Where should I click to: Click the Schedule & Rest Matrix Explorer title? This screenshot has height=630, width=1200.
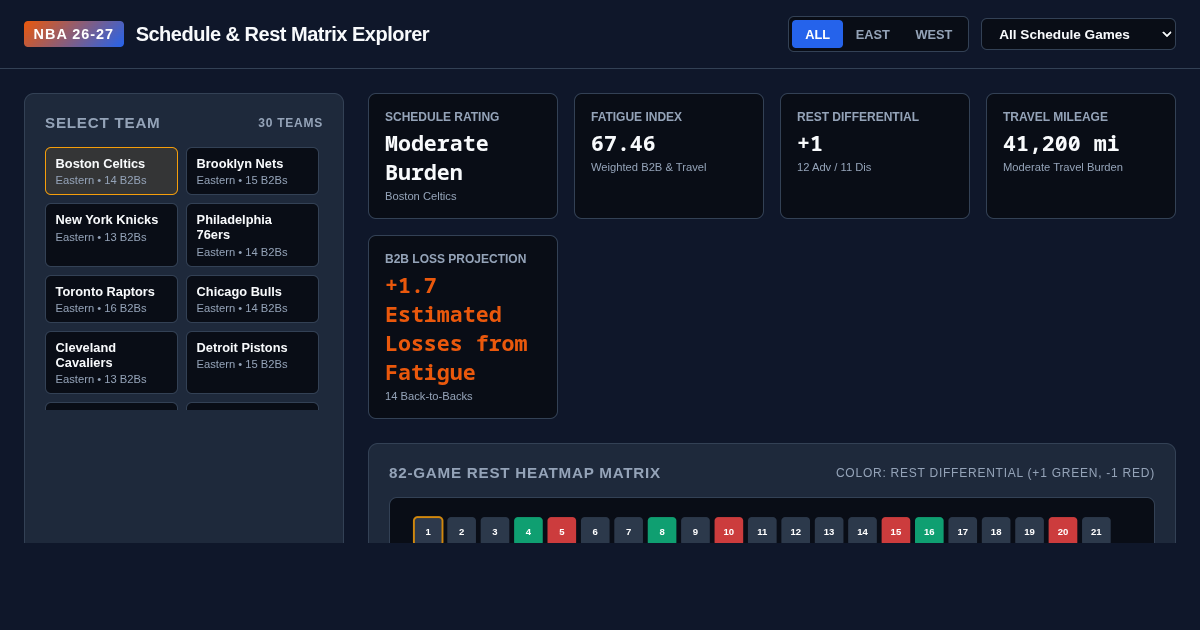(282, 34)
